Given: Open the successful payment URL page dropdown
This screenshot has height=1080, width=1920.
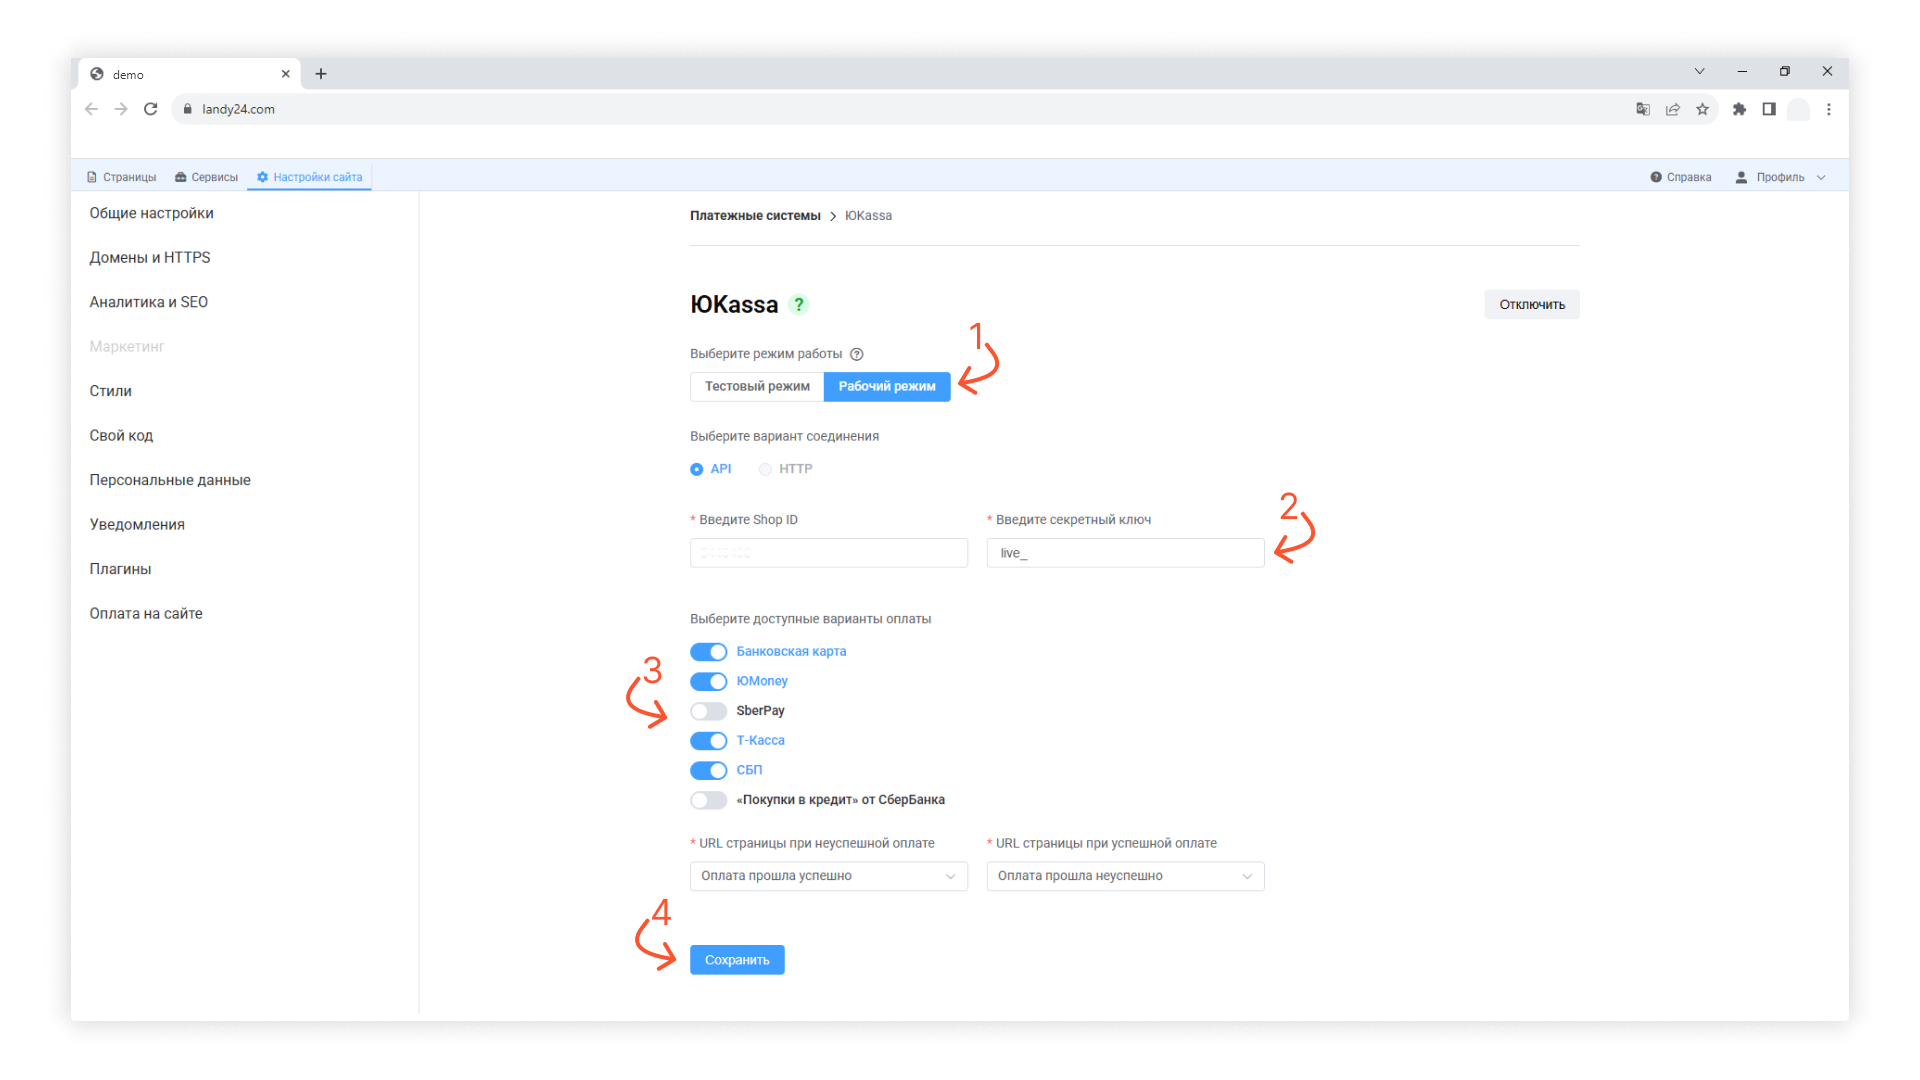Looking at the screenshot, I should click(x=1125, y=876).
